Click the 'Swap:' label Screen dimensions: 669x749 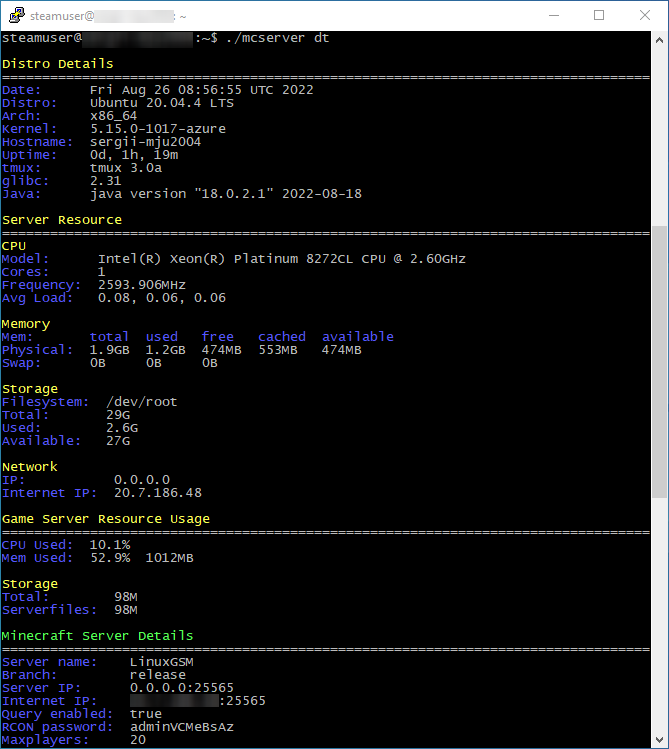(x=21, y=363)
